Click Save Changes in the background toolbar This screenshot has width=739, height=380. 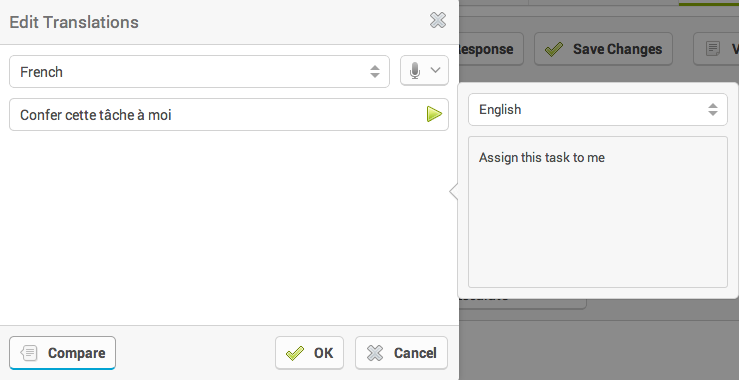point(603,49)
